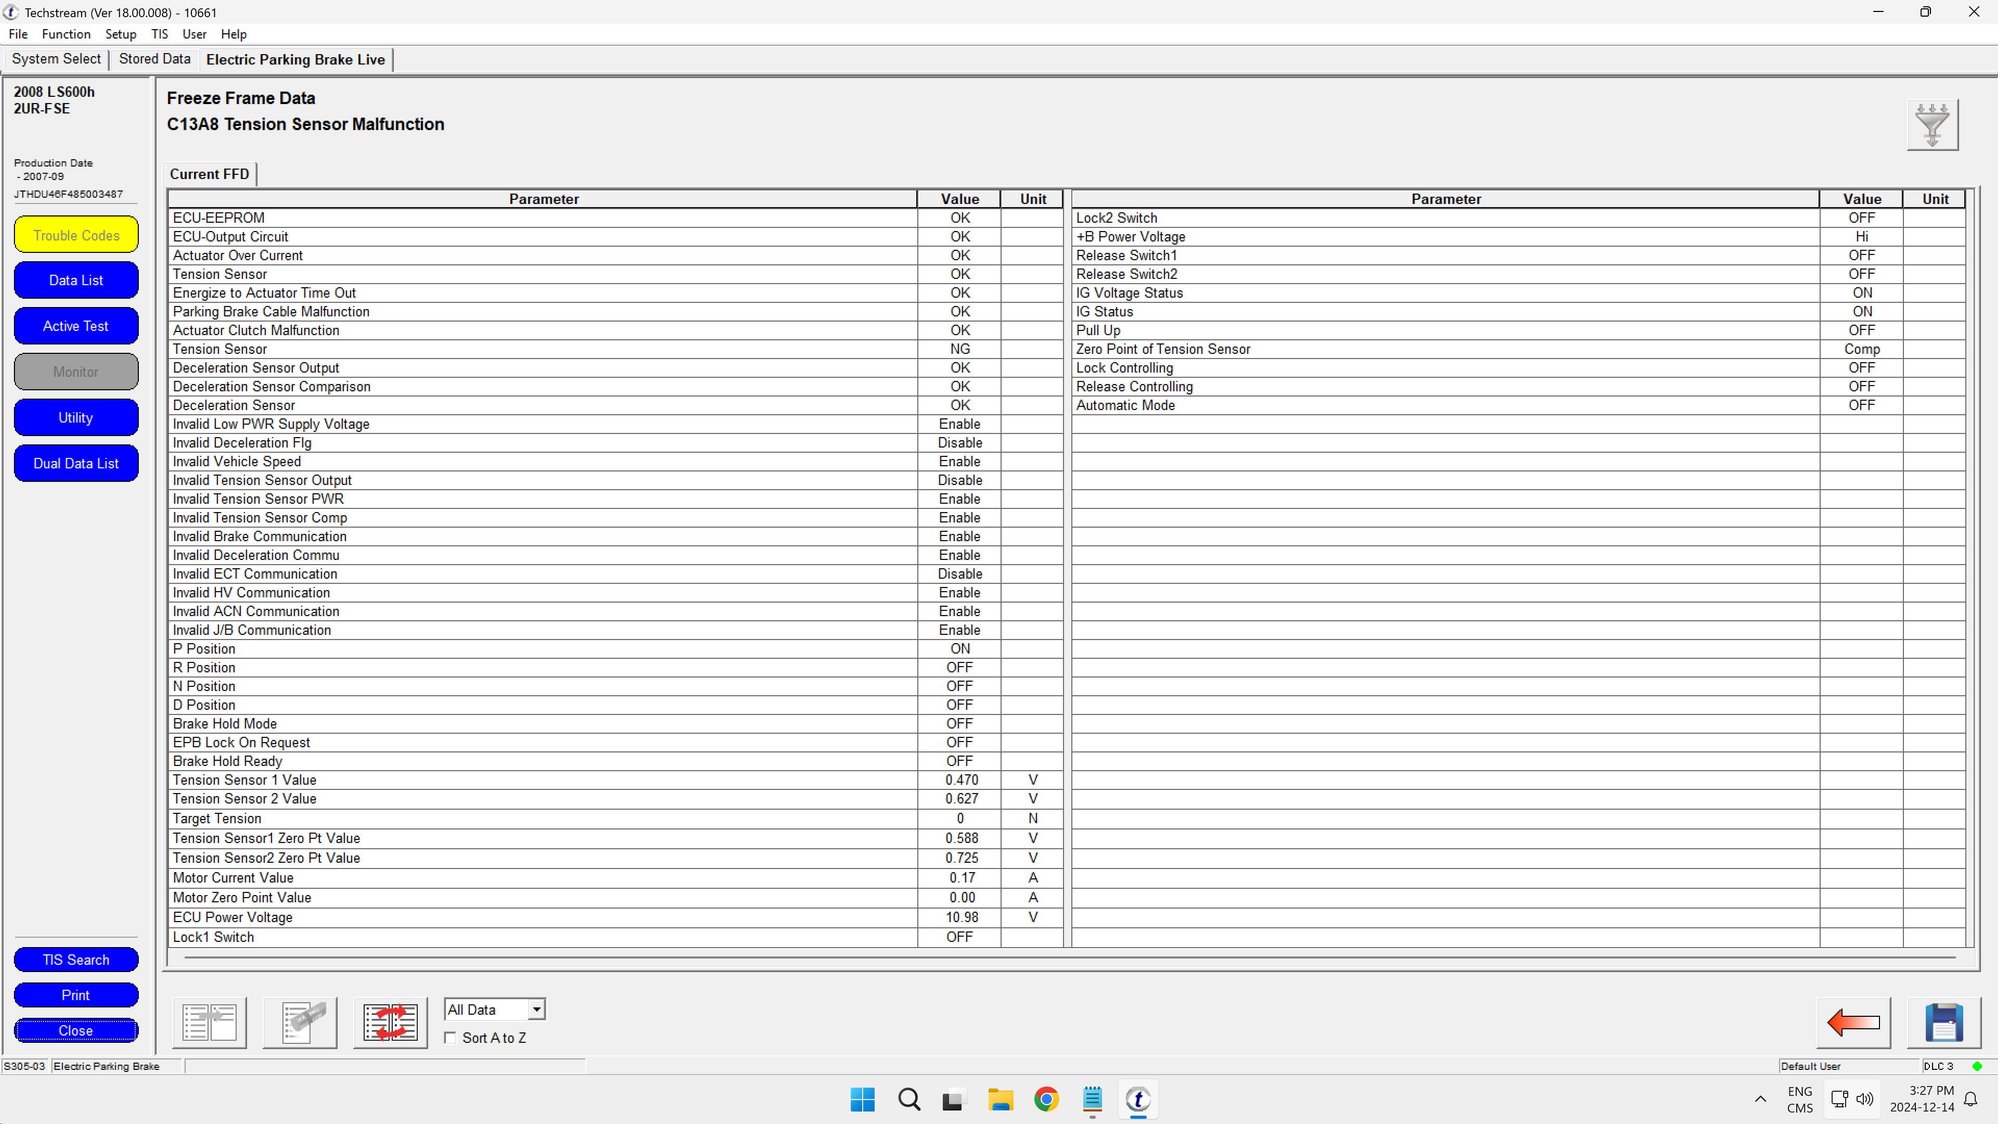Click Techstream icon in taskbar
The height and width of the screenshot is (1124, 1998).
pyautogui.click(x=1138, y=1100)
